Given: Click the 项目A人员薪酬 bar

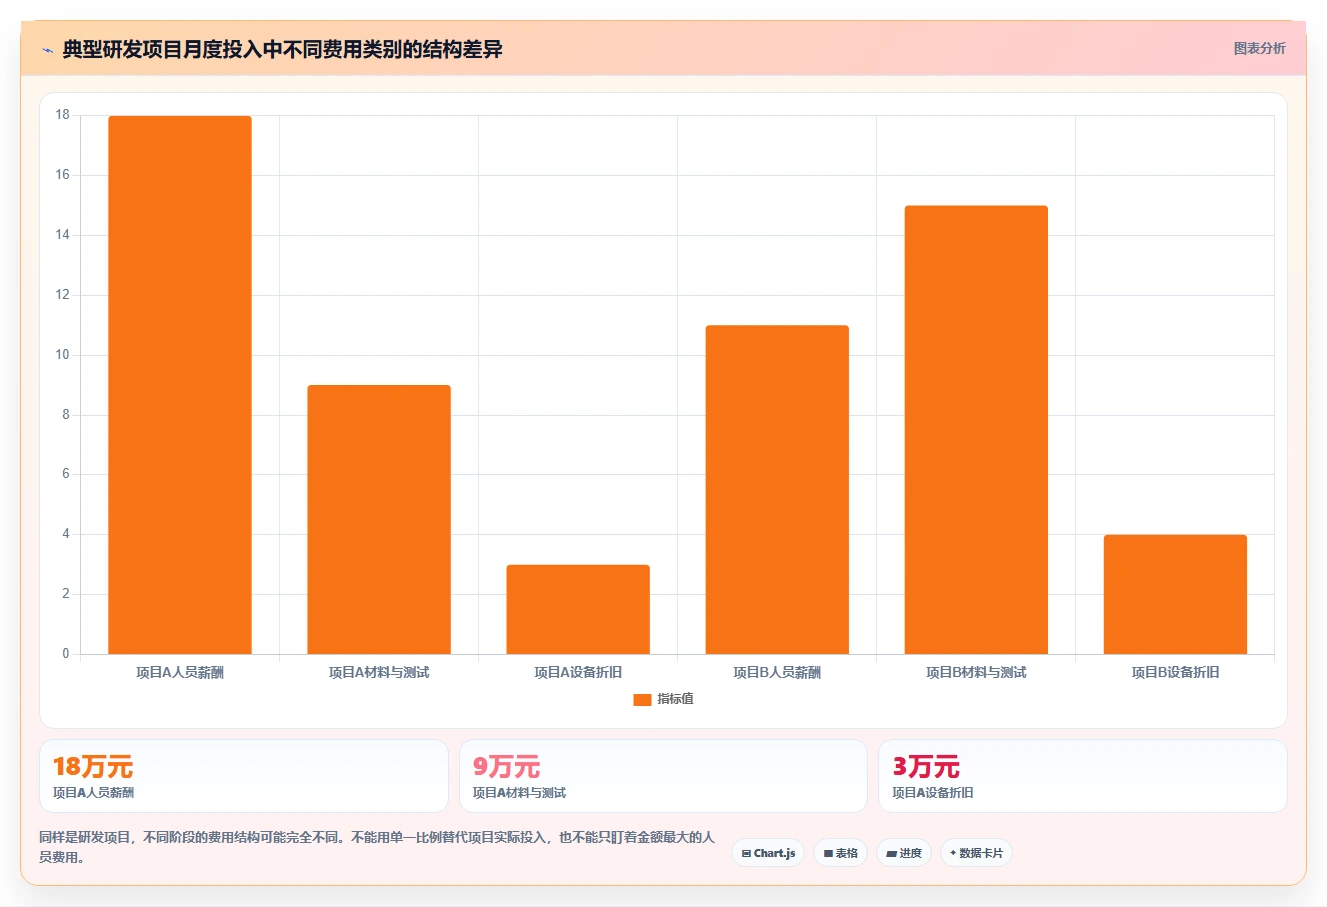Looking at the screenshot, I should tap(180, 385).
